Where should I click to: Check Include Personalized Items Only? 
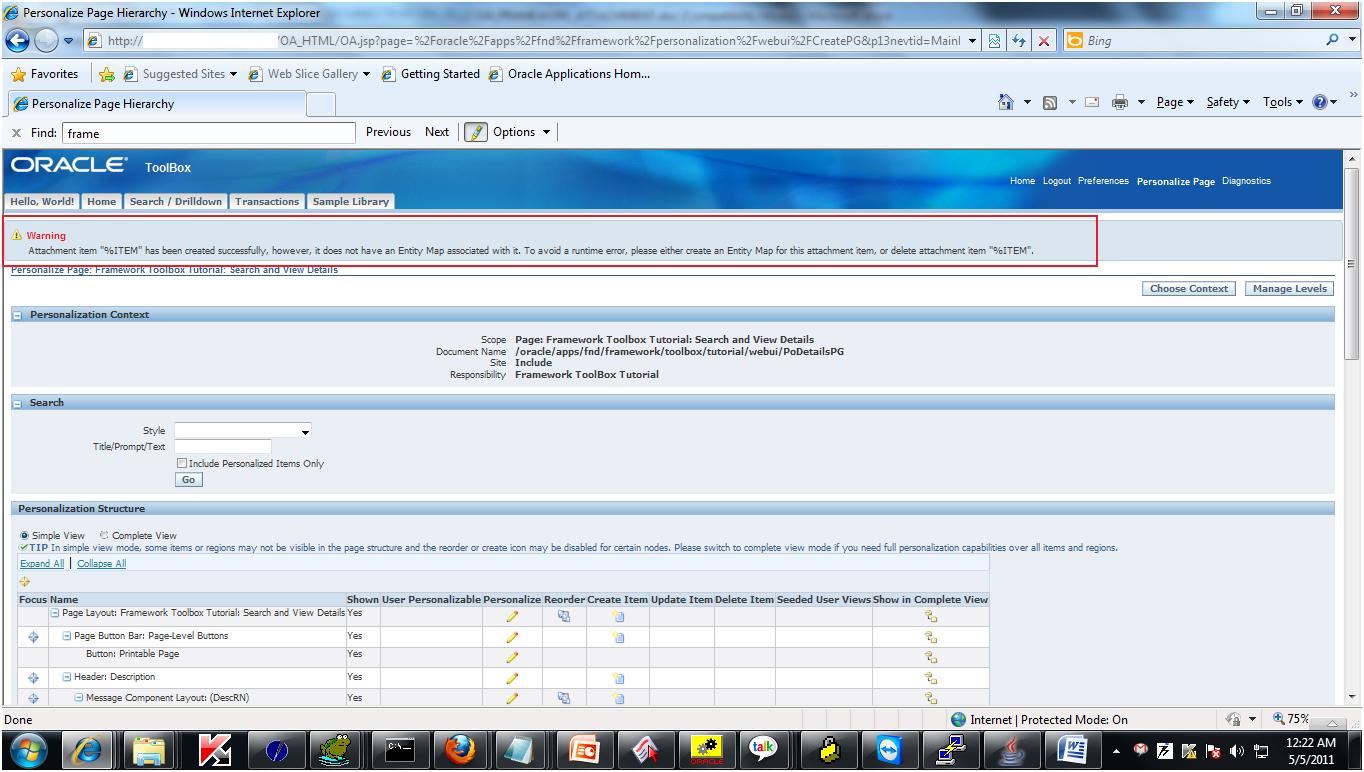181,464
